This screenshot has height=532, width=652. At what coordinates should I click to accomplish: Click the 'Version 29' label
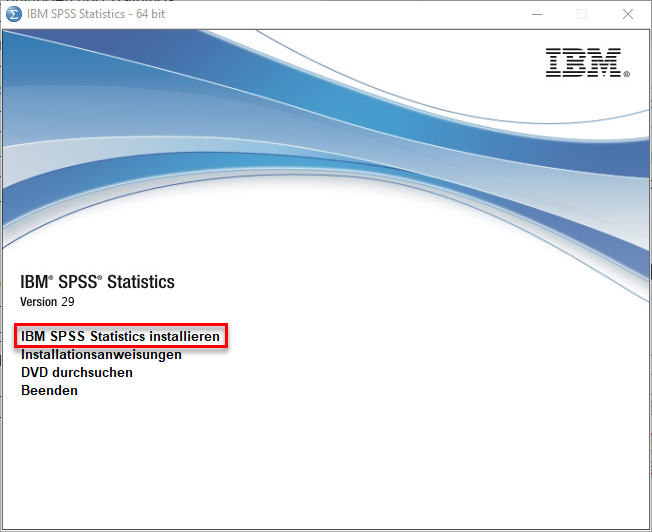47,301
